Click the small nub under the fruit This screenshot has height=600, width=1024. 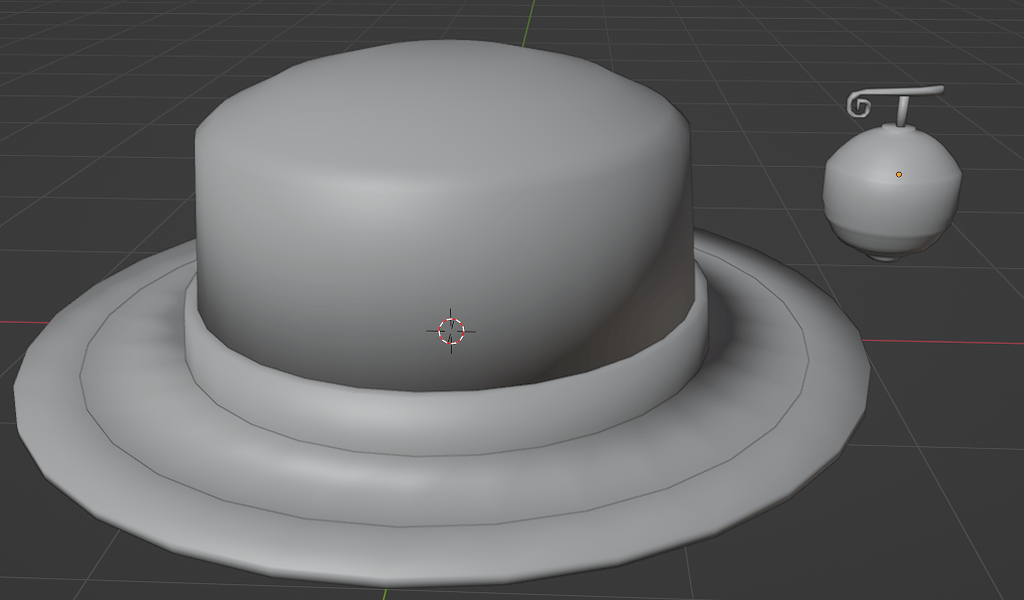(x=884, y=258)
